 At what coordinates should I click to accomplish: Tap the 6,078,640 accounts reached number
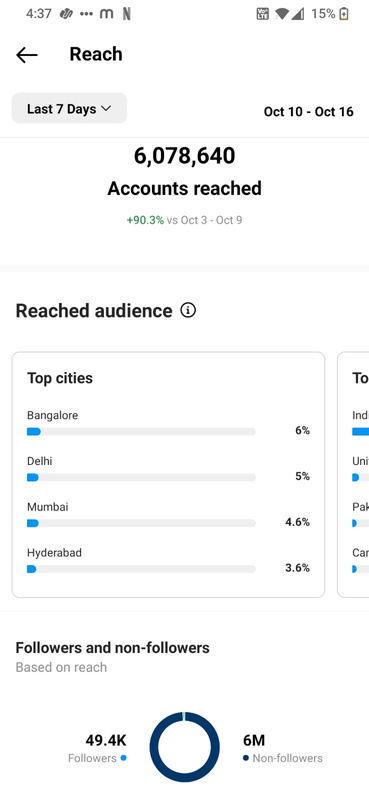184,156
